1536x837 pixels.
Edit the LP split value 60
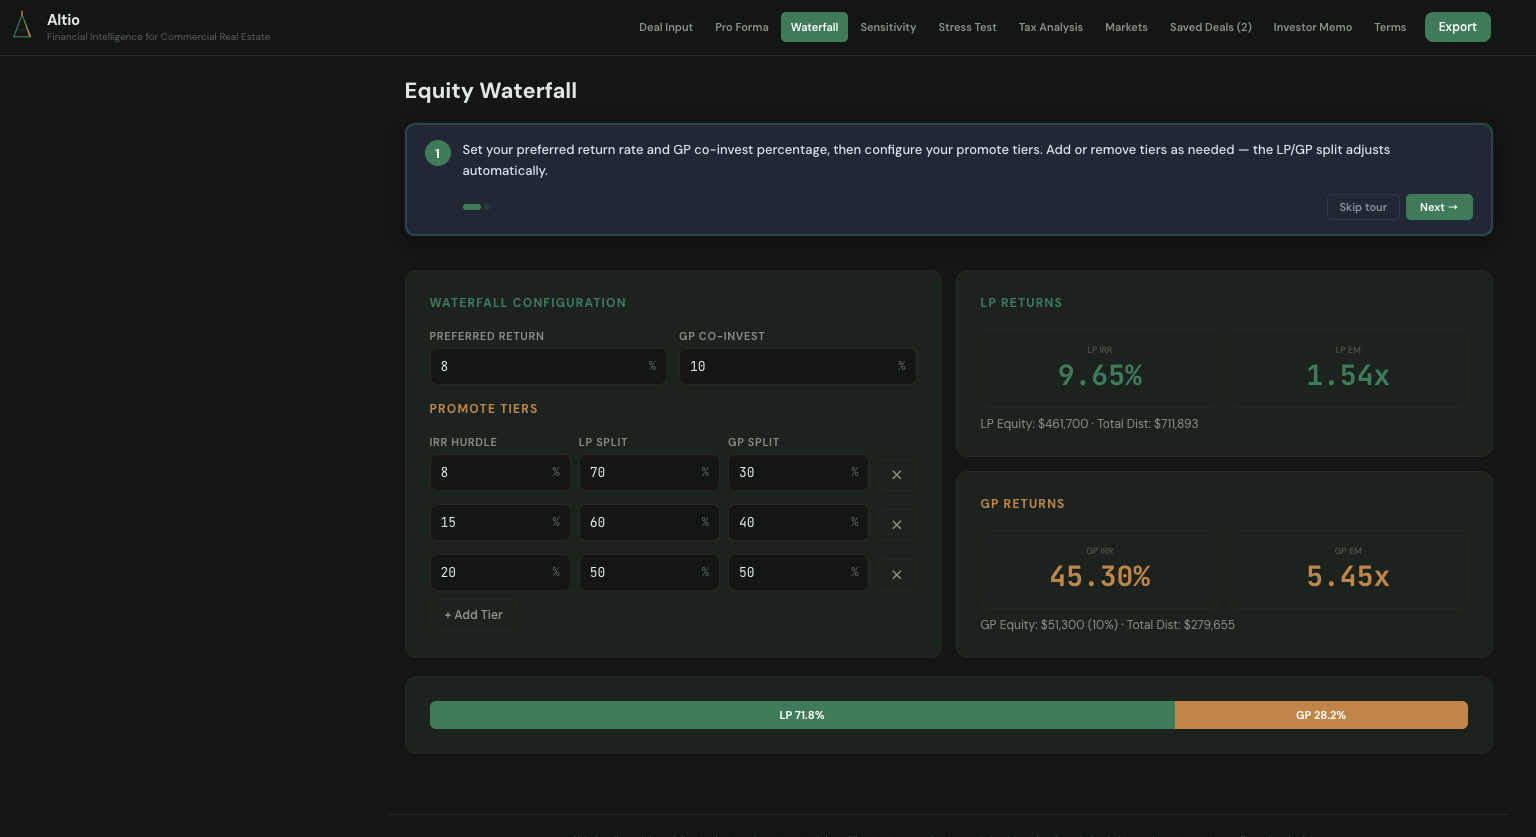point(649,523)
